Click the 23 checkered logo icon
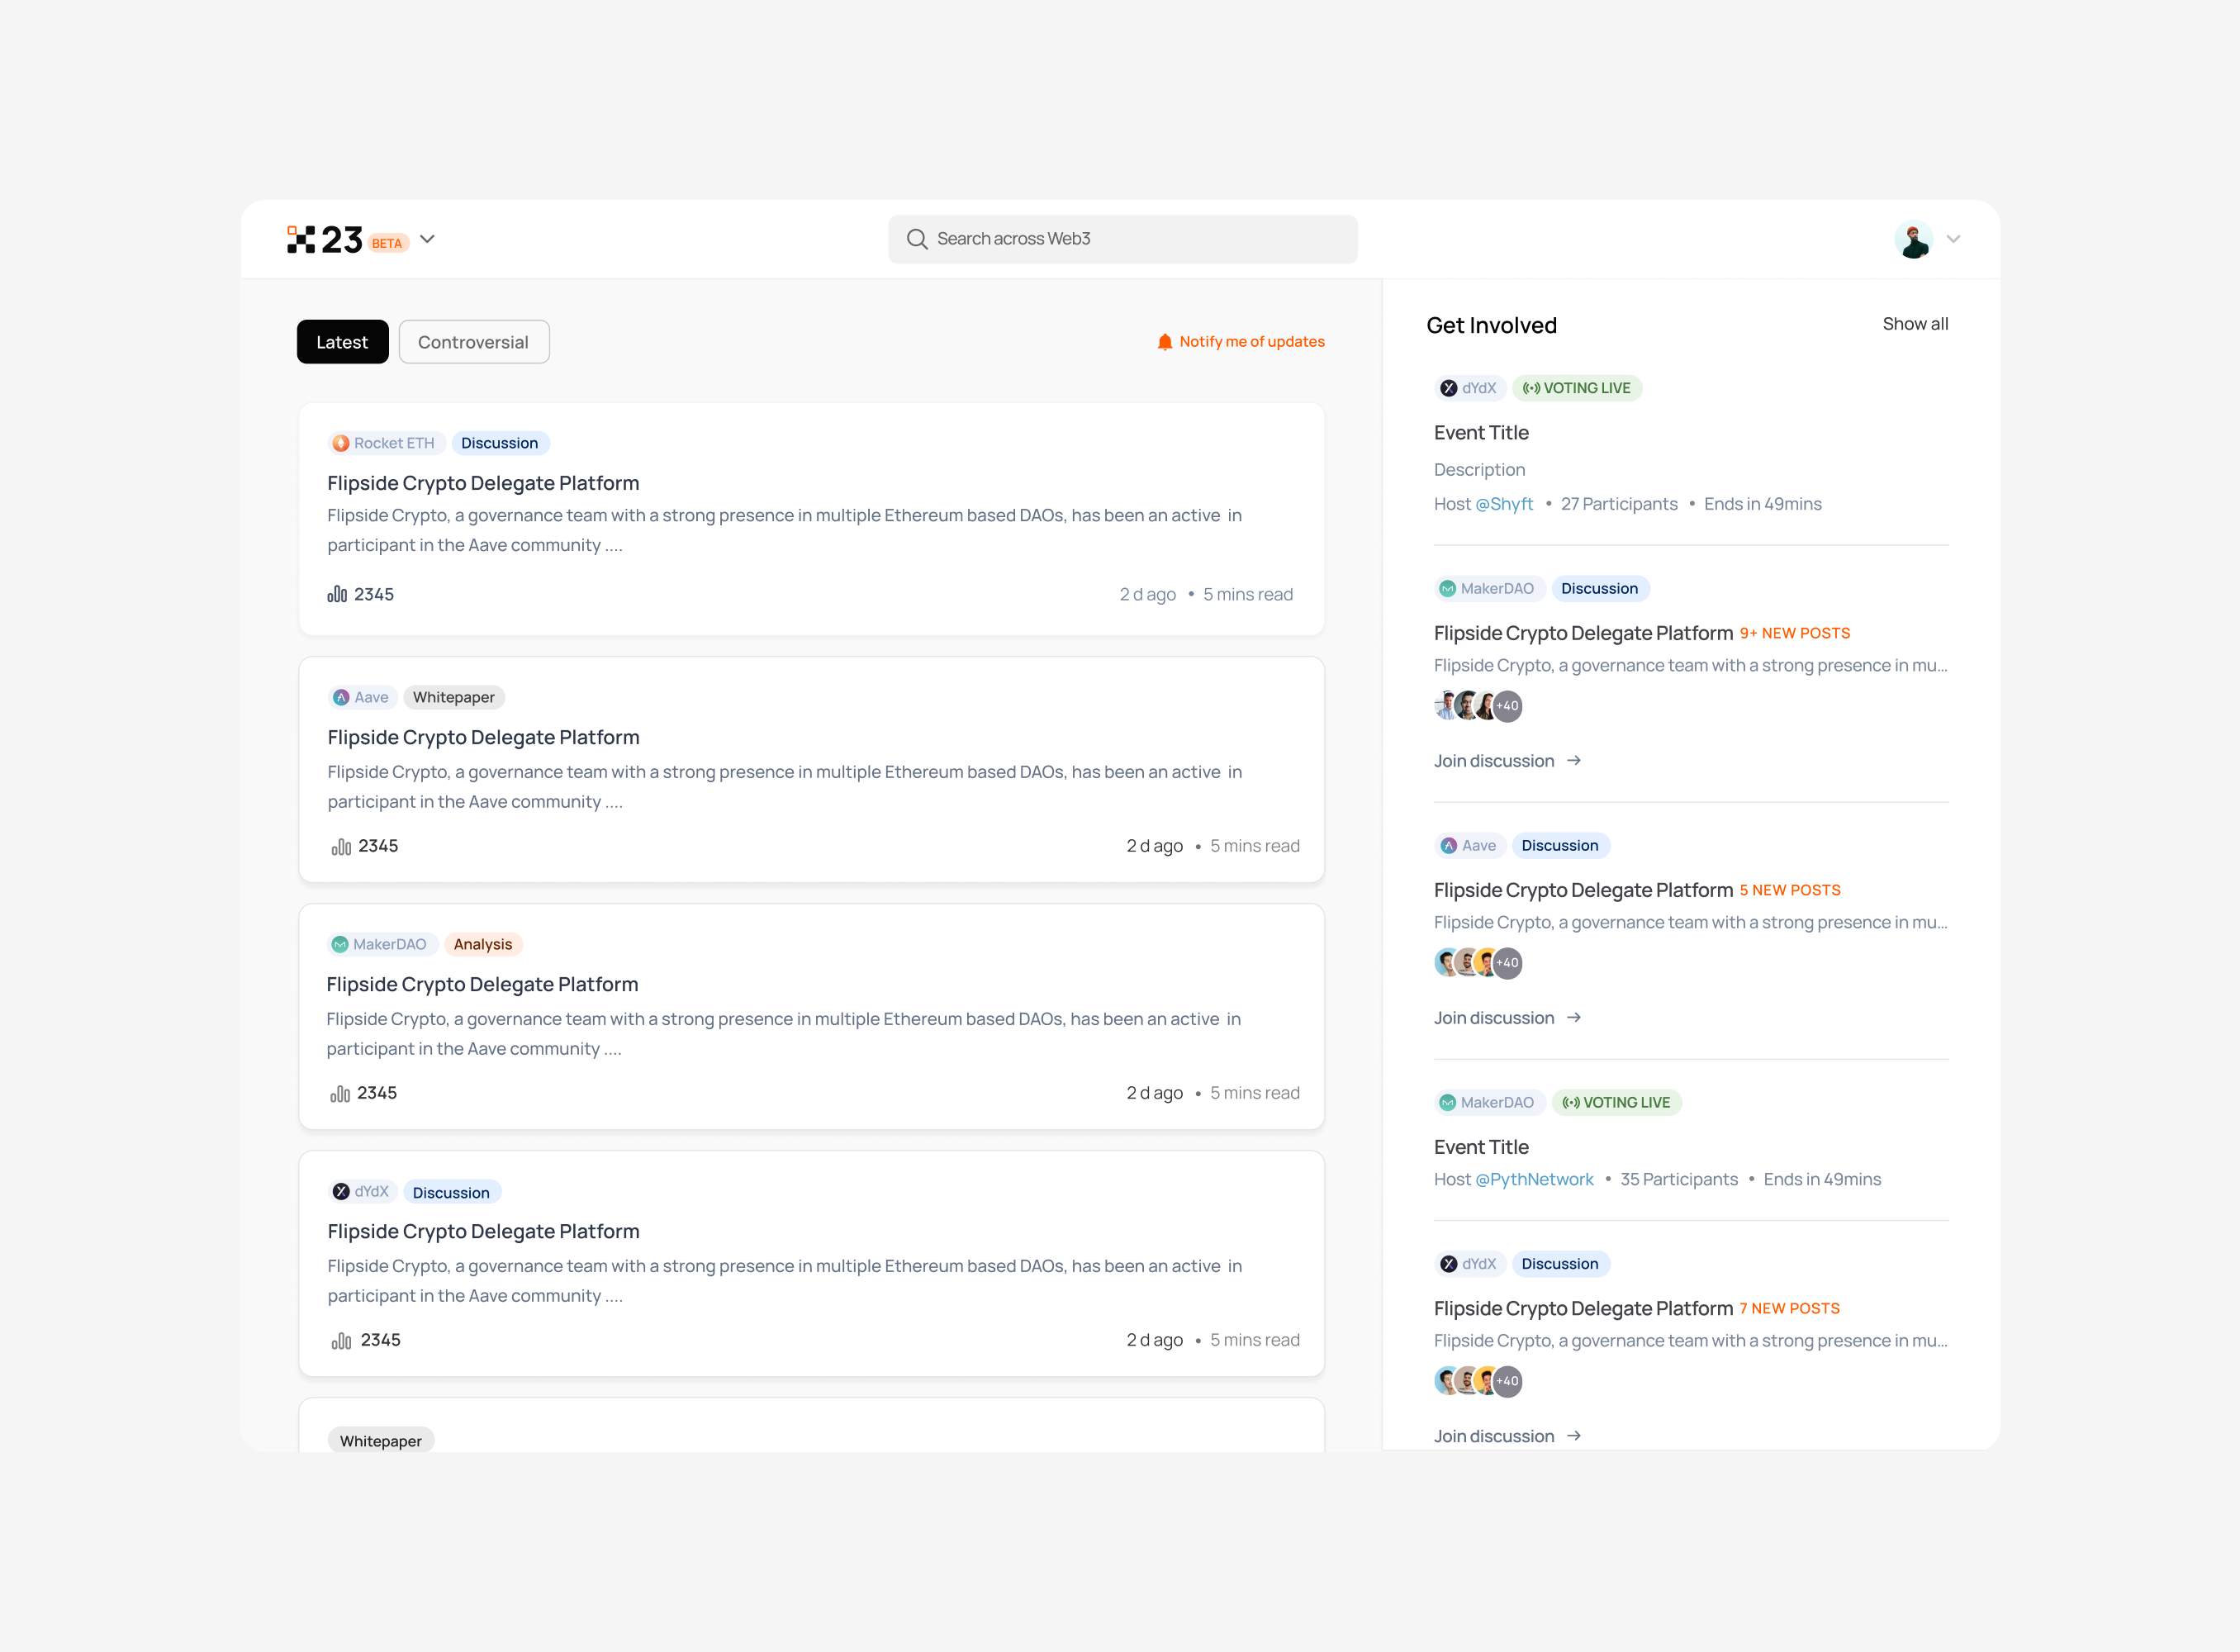 [301, 240]
